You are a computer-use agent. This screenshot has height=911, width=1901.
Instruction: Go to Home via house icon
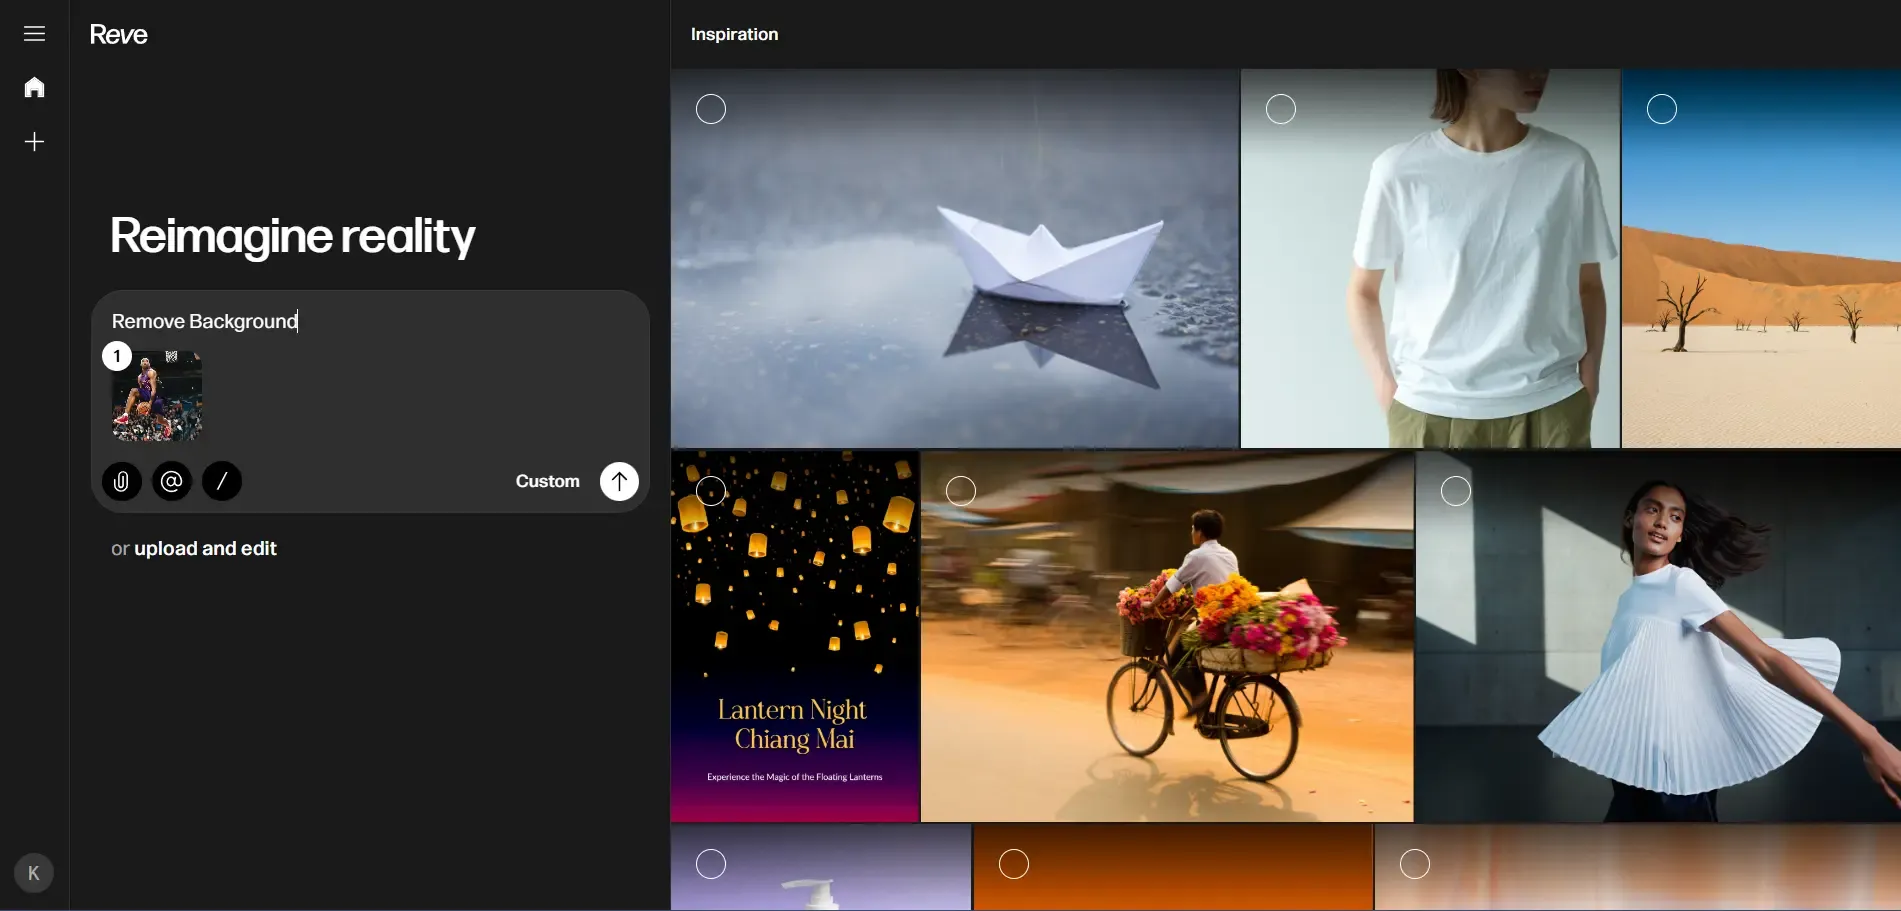click(34, 87)
